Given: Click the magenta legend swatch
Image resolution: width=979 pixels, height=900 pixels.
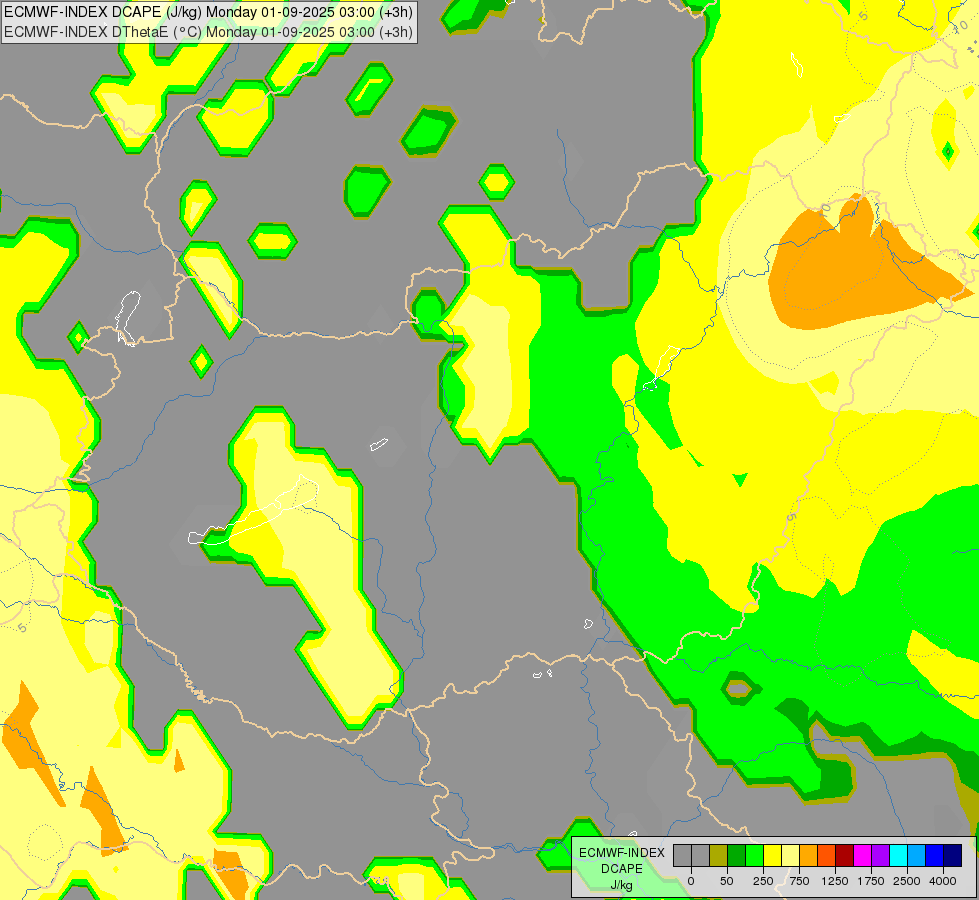Looking at the screenshot, I should (862, 855).
